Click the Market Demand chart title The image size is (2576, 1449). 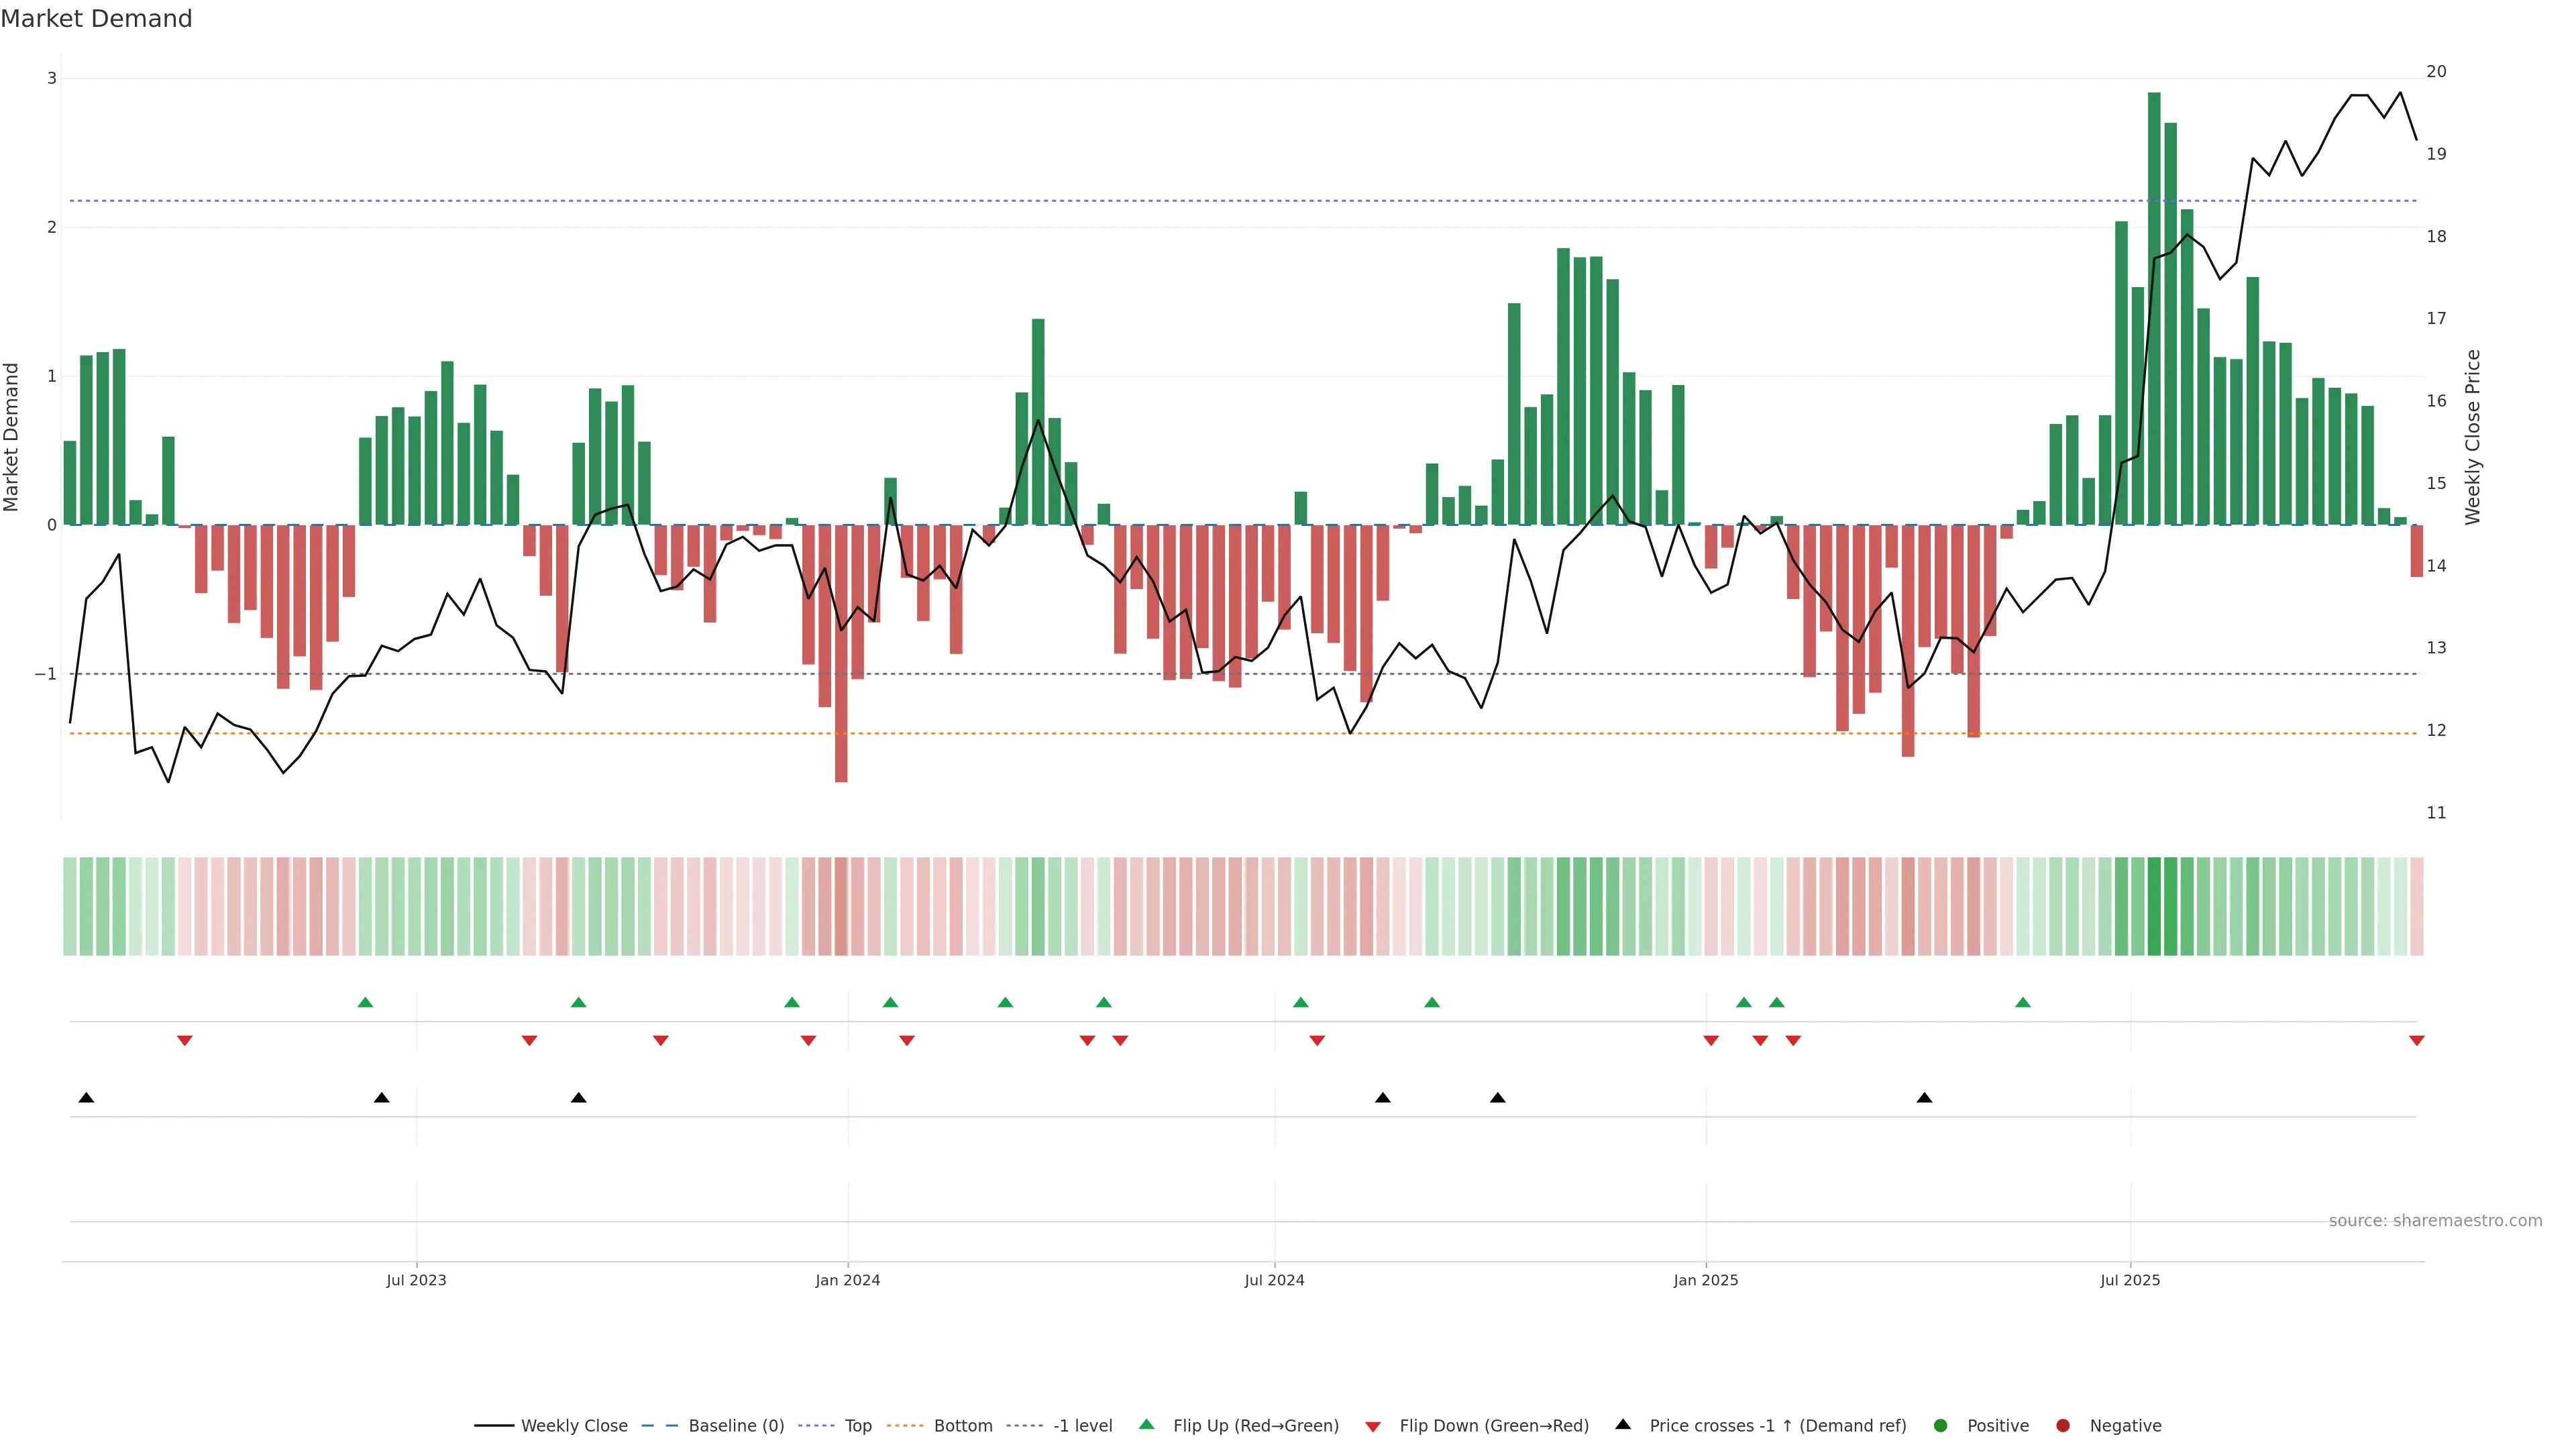[96, 19]
